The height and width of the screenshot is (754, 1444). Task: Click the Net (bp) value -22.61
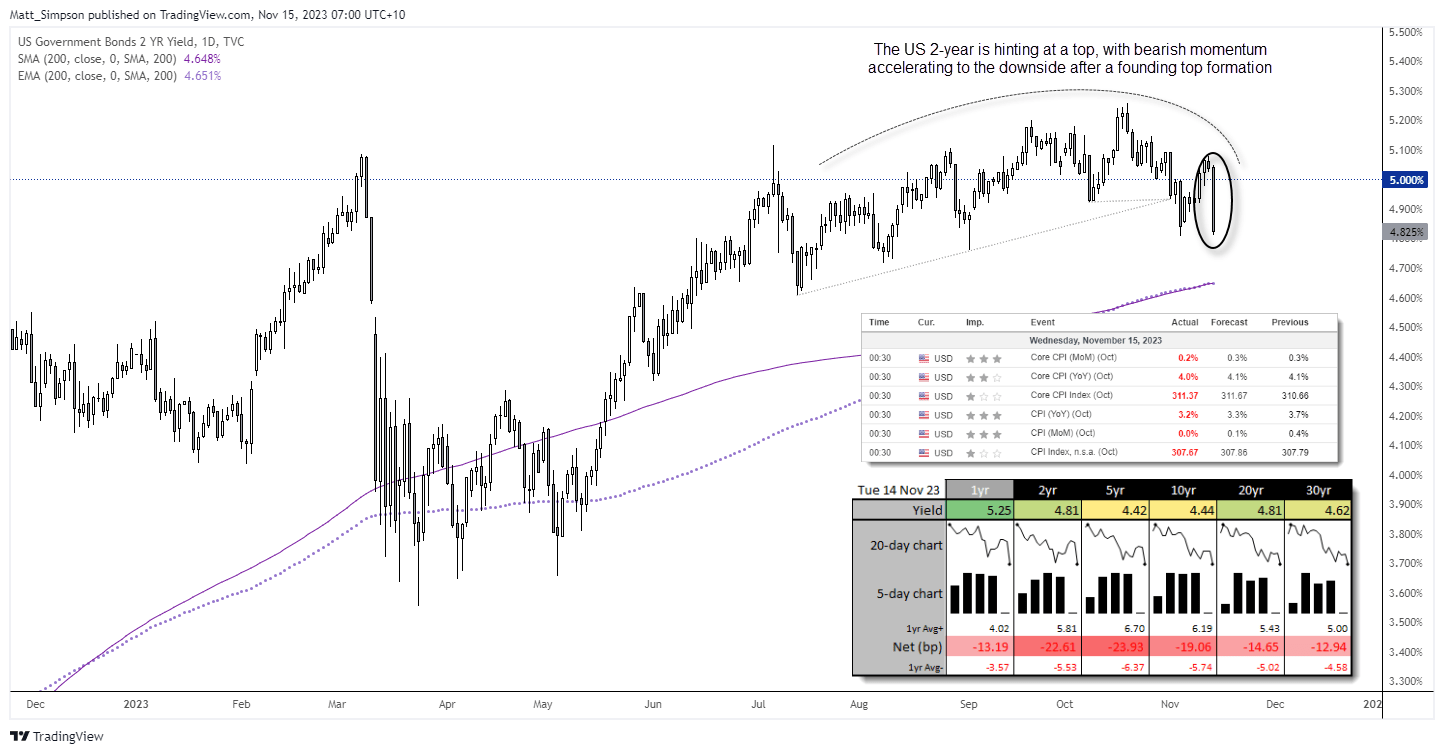(1047, 645)
